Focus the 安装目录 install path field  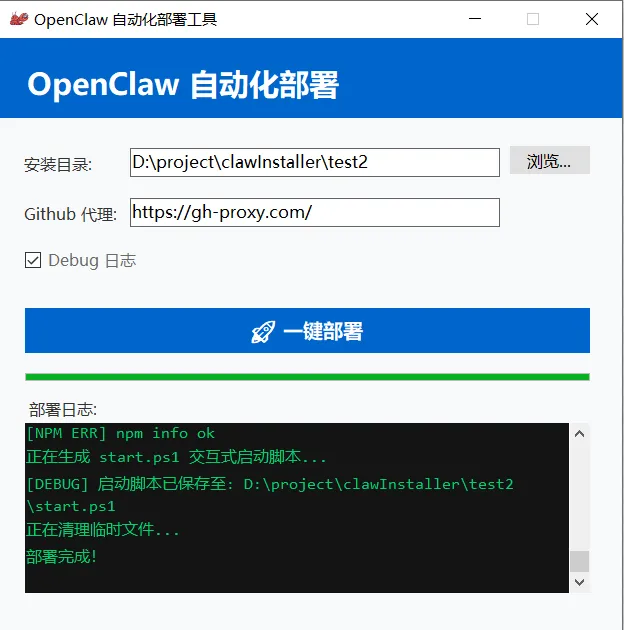click(315, 162)
